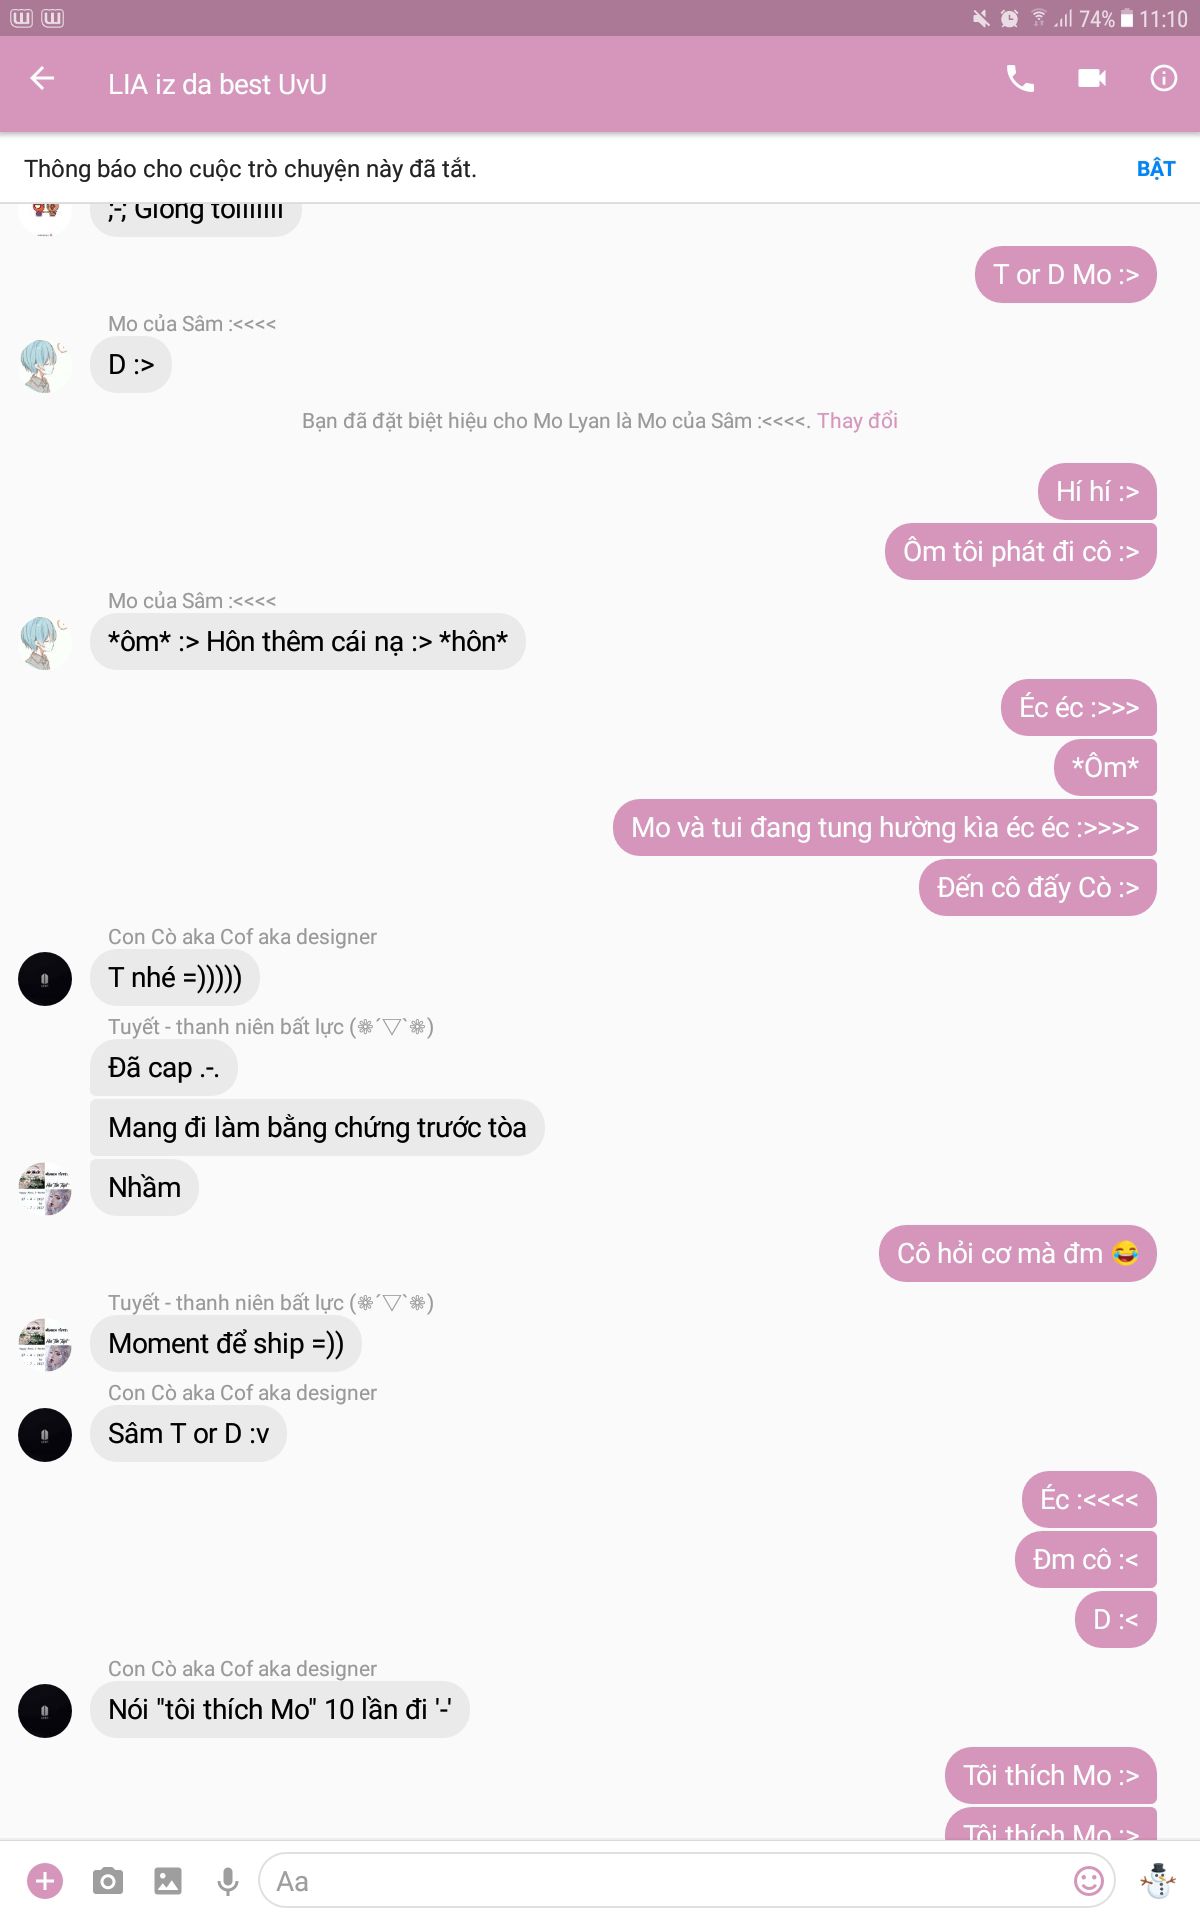1200x1920 pixels.
Task: Send the snowman quick-reaction emoji
Action: pyautogui.click(x=1158, y=1881)
